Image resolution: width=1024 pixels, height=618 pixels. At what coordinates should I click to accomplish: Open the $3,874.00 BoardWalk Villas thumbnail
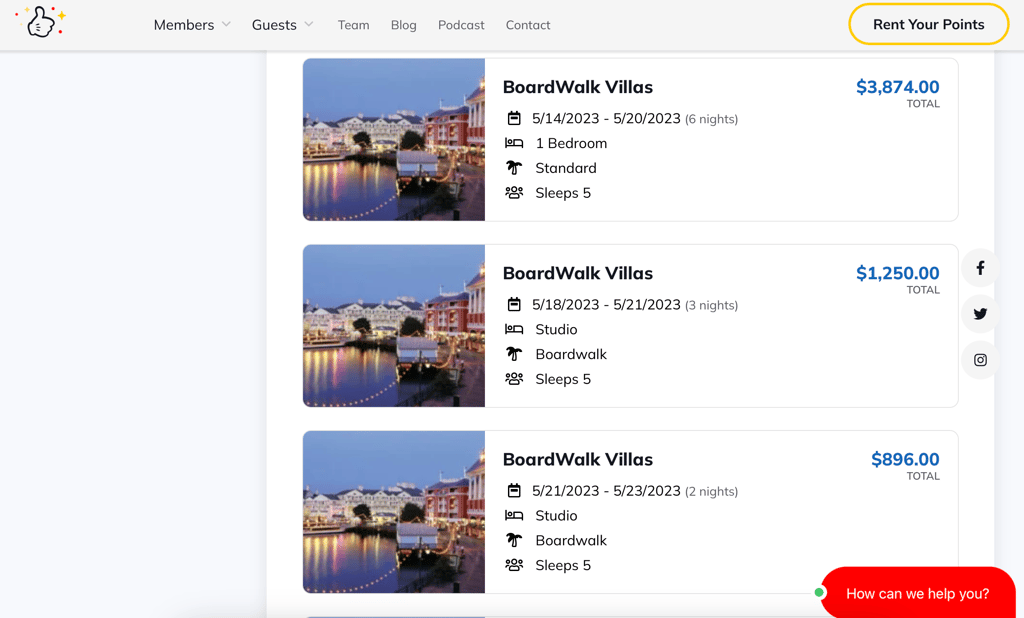(x=394, y=139)
